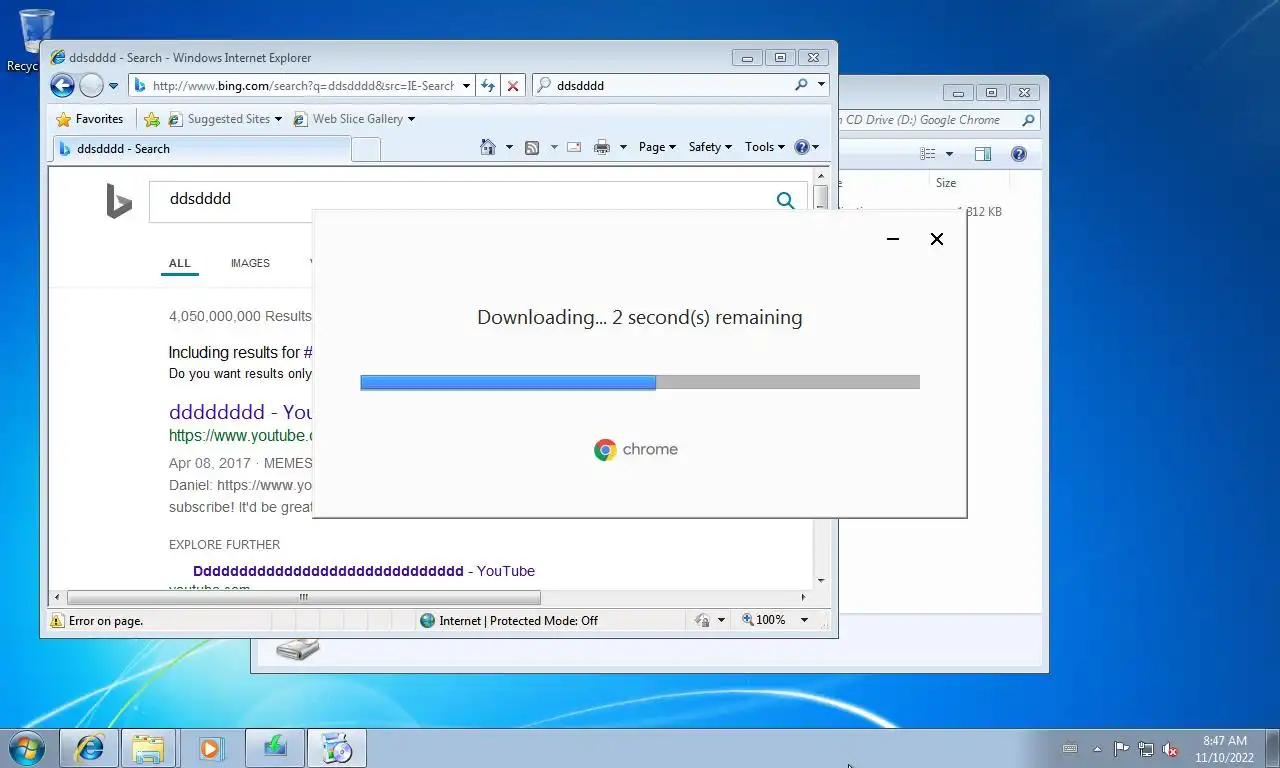Click the chrome logo in the installer
1280x768 pixels.
coord(636,450)
